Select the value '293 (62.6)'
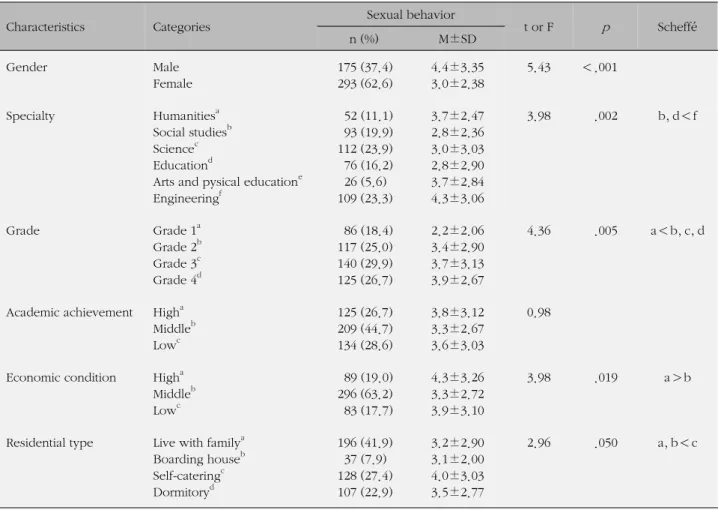The width and height of the screenshot is (718, 510). point(365,84)
